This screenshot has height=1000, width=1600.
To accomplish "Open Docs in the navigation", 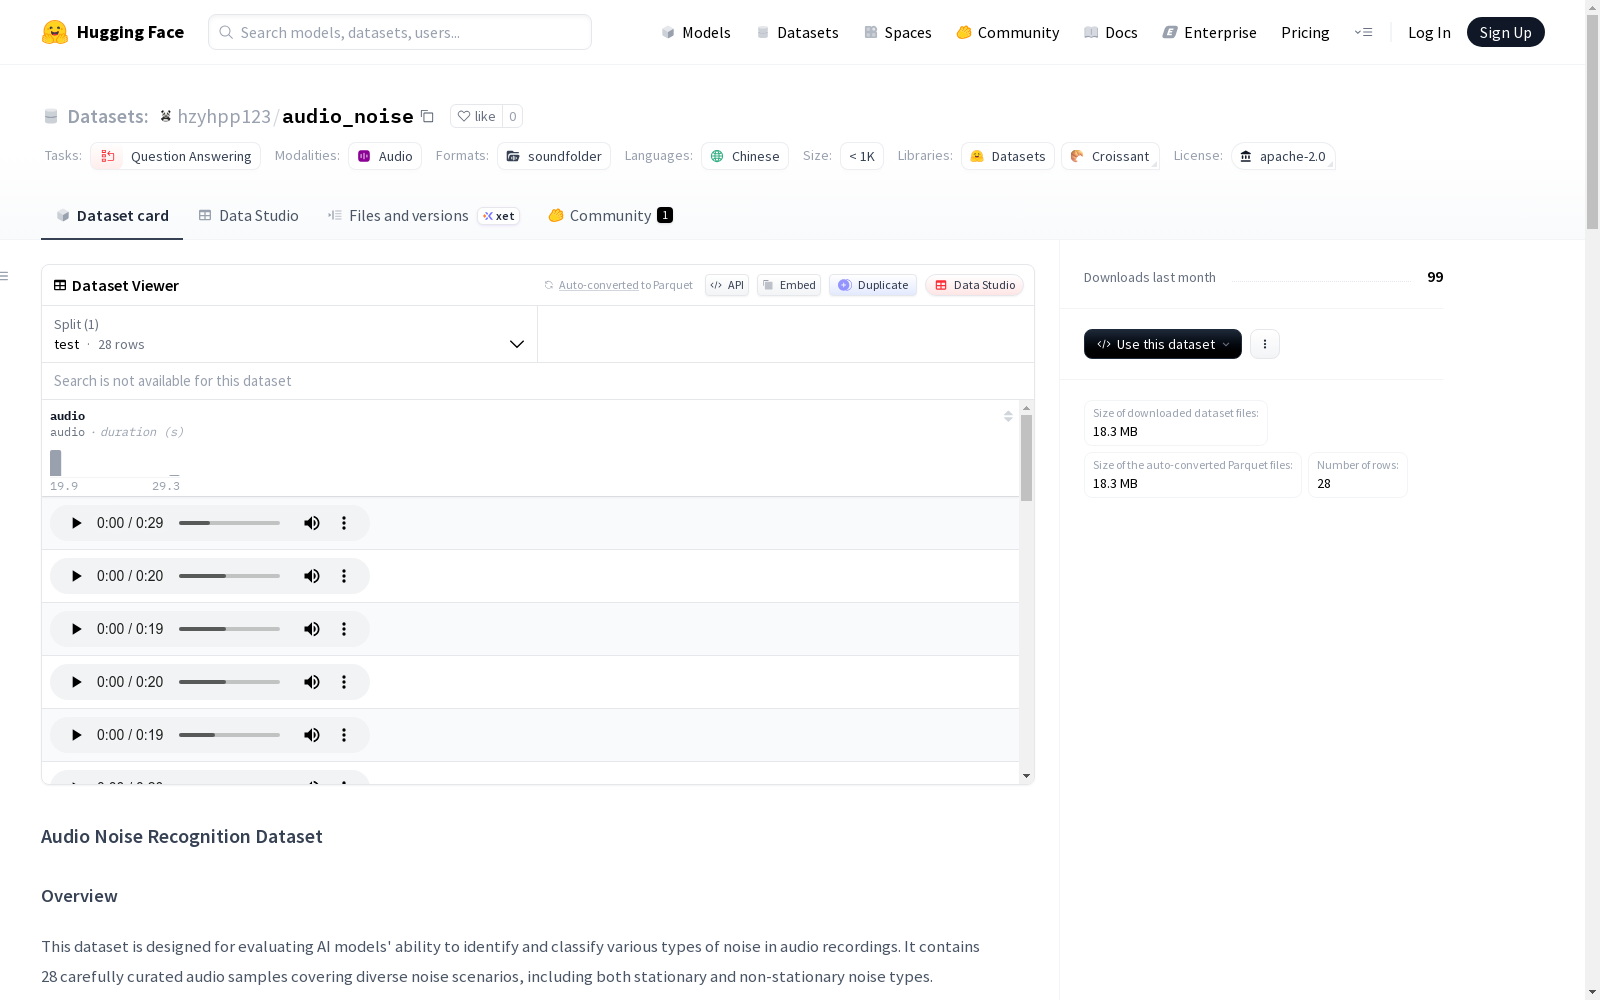I will 1111,32.
